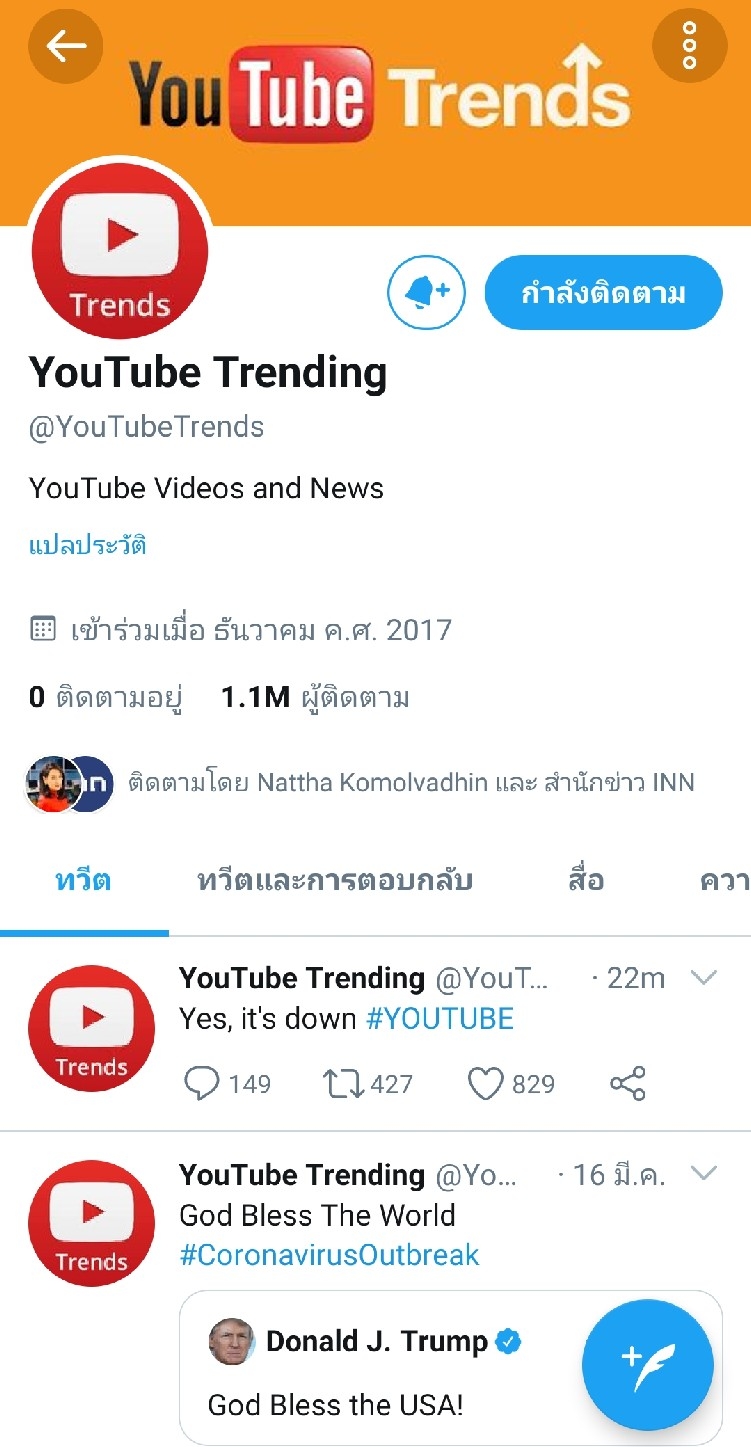
Task: Expand options for the 16 March tweet
Action: (x=704, y=1174)
